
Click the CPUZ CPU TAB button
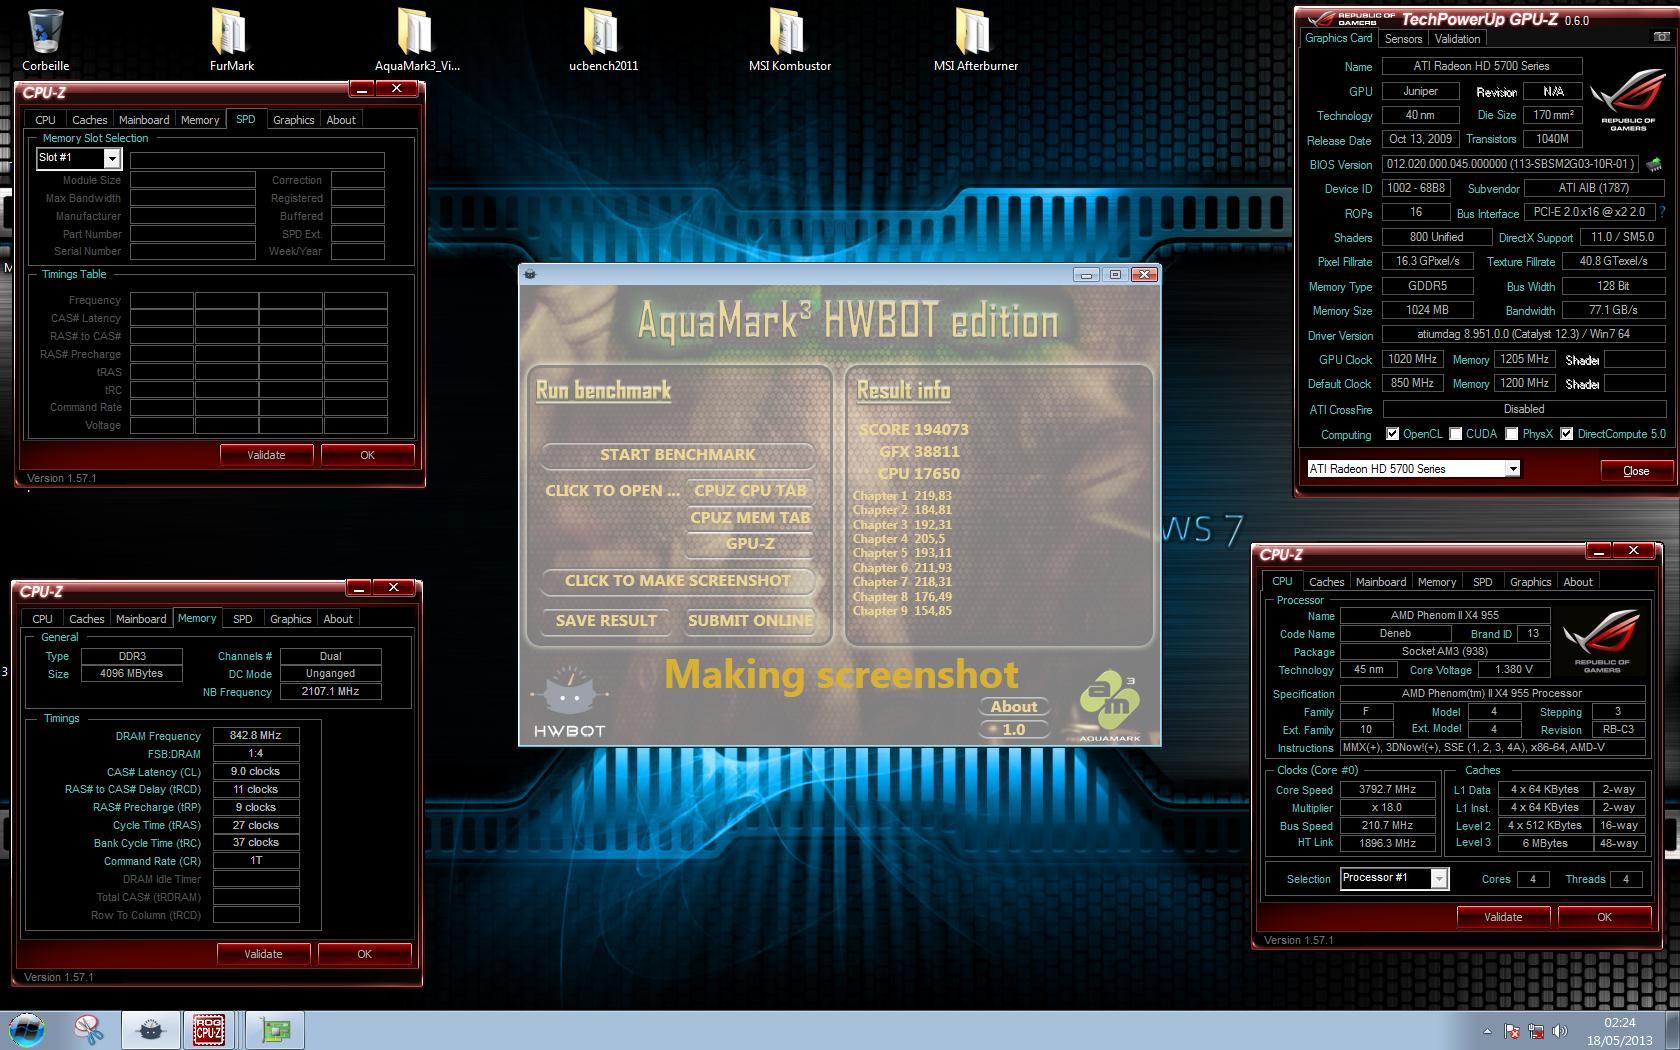pyautogui.click(x=750, y=491)
